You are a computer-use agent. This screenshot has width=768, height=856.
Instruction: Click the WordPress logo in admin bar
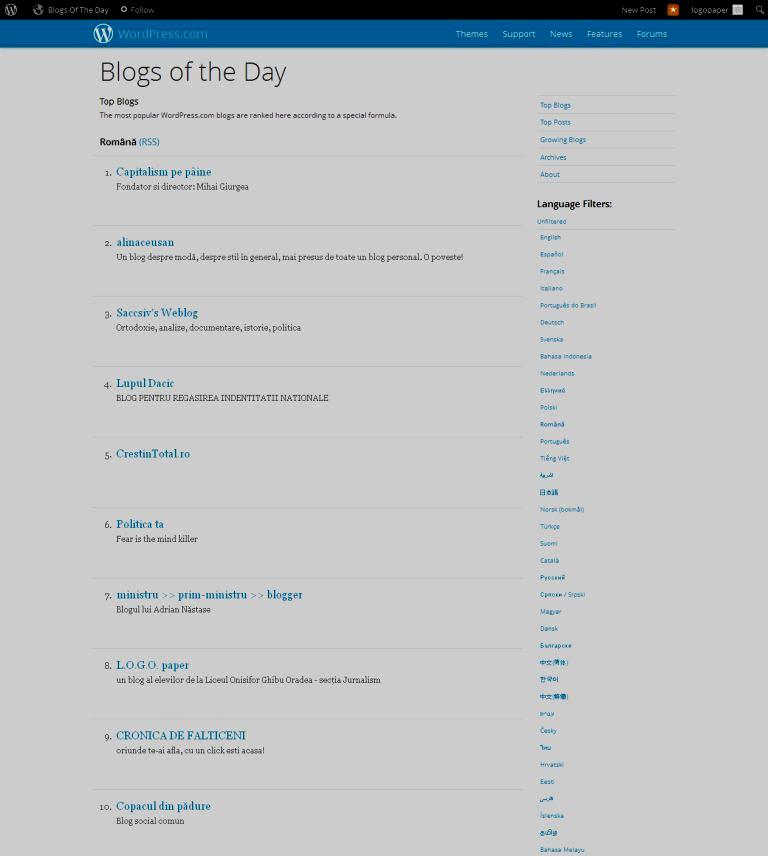click(x=11, y=10)
